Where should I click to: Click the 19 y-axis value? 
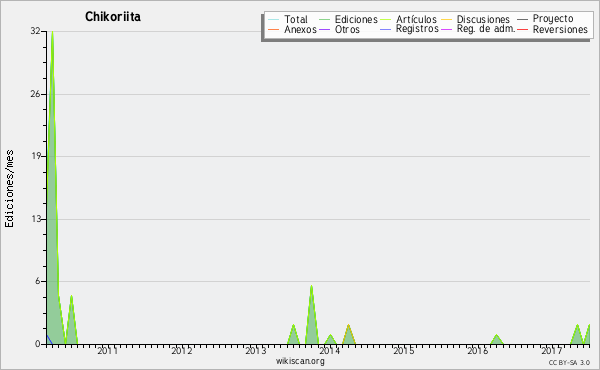click(35, 156)
